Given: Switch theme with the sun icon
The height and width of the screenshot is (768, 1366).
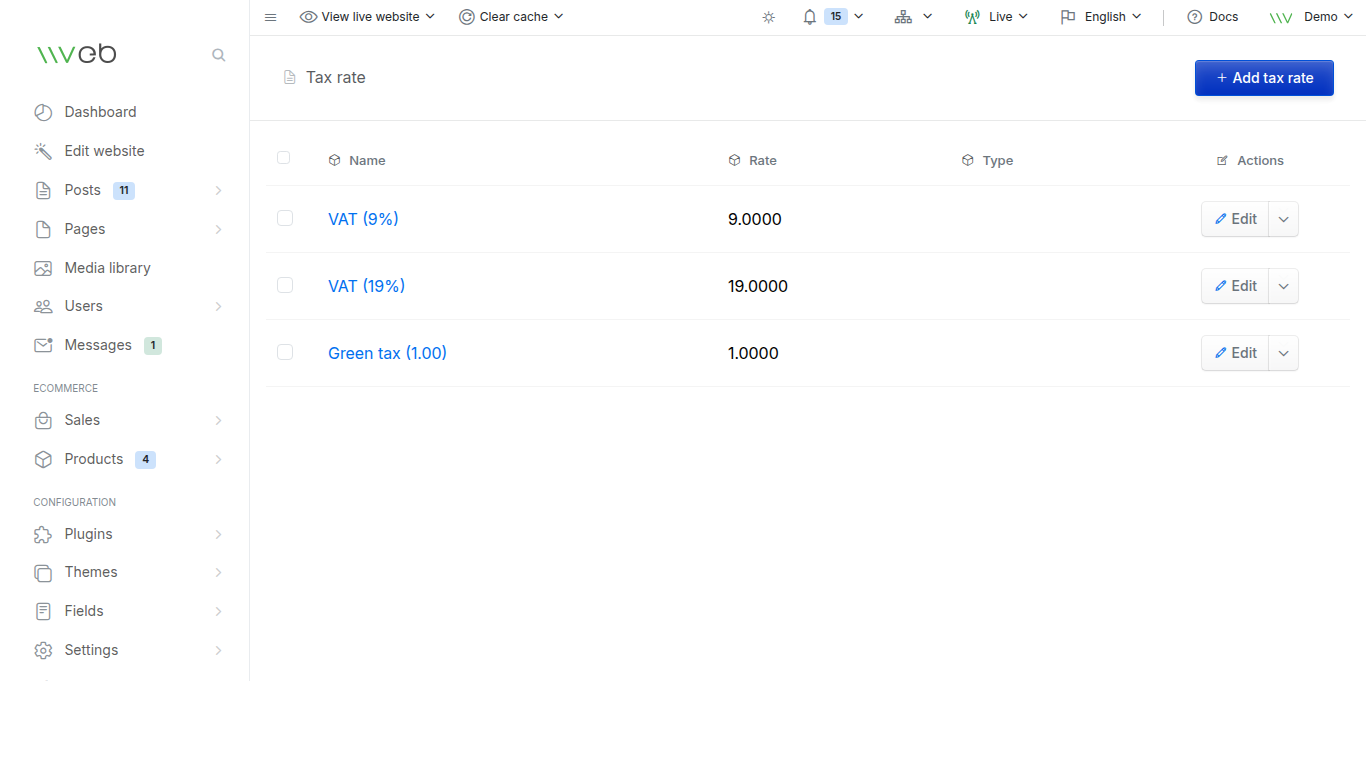Looking at the screenshot, I should (x=768, y=17).
